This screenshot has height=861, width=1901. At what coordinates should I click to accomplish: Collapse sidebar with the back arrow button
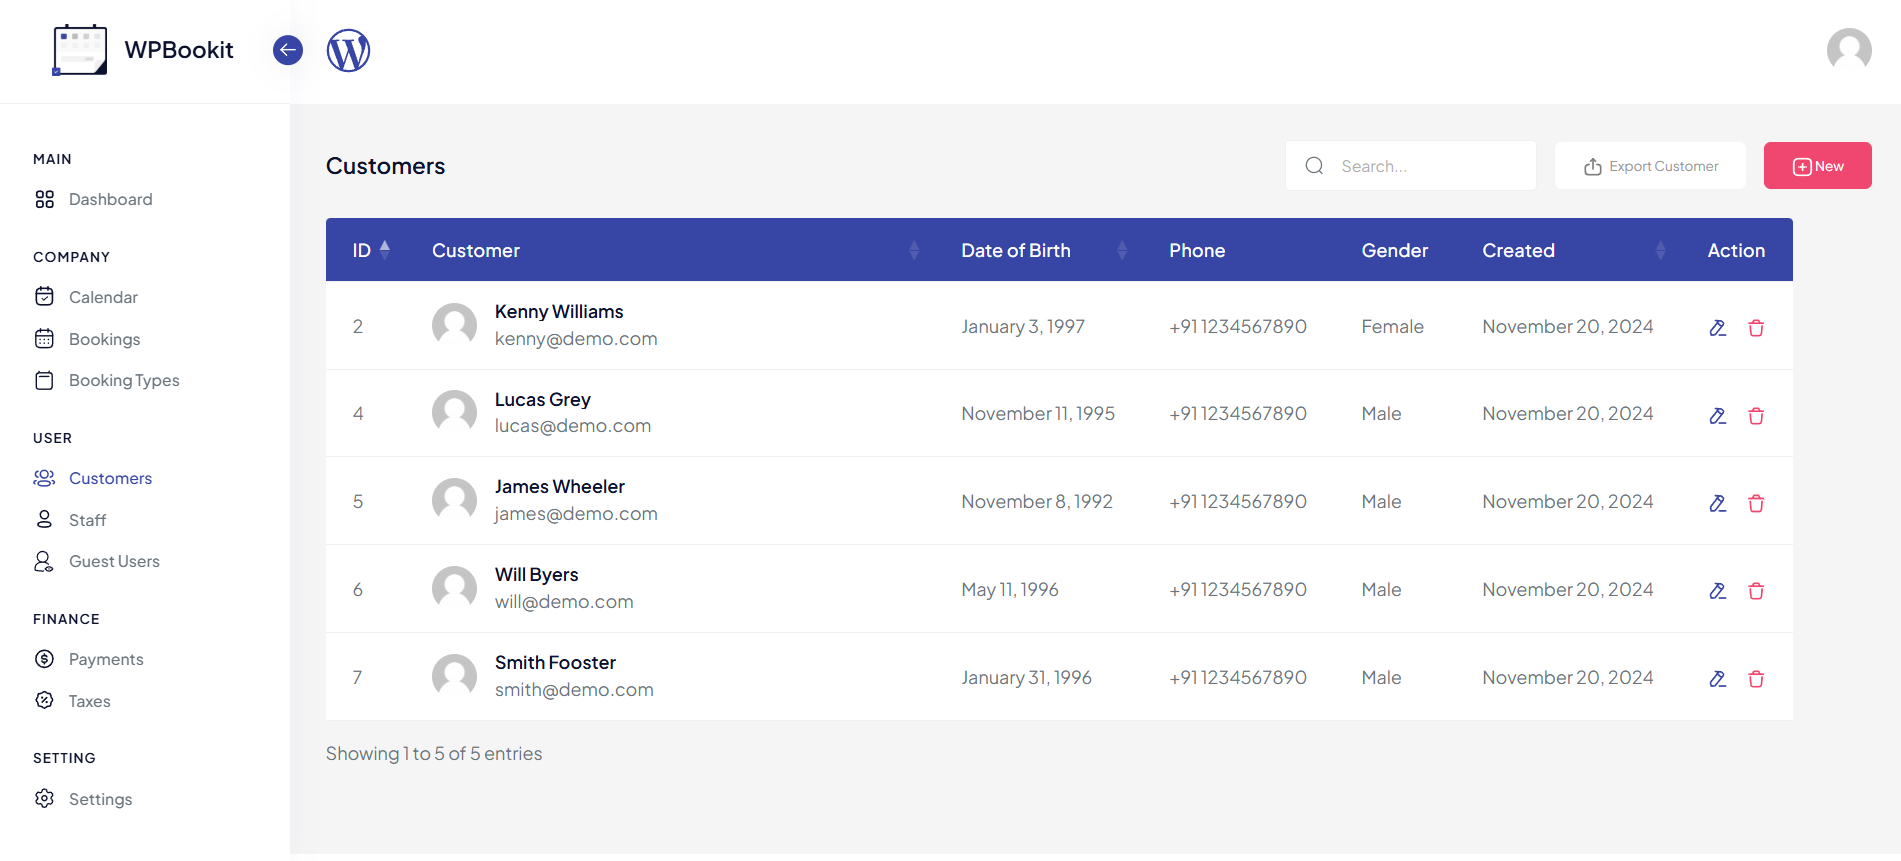(x=288, y=50)
